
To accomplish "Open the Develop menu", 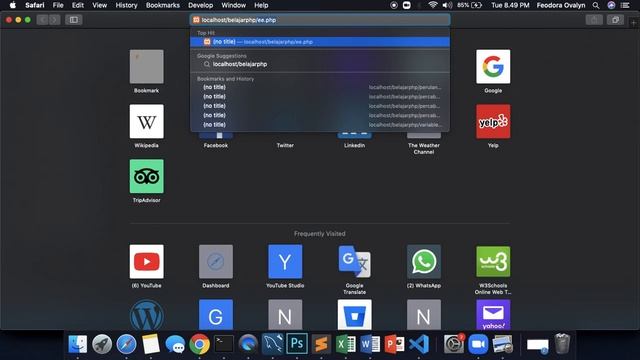I will (x=200, y=5).
